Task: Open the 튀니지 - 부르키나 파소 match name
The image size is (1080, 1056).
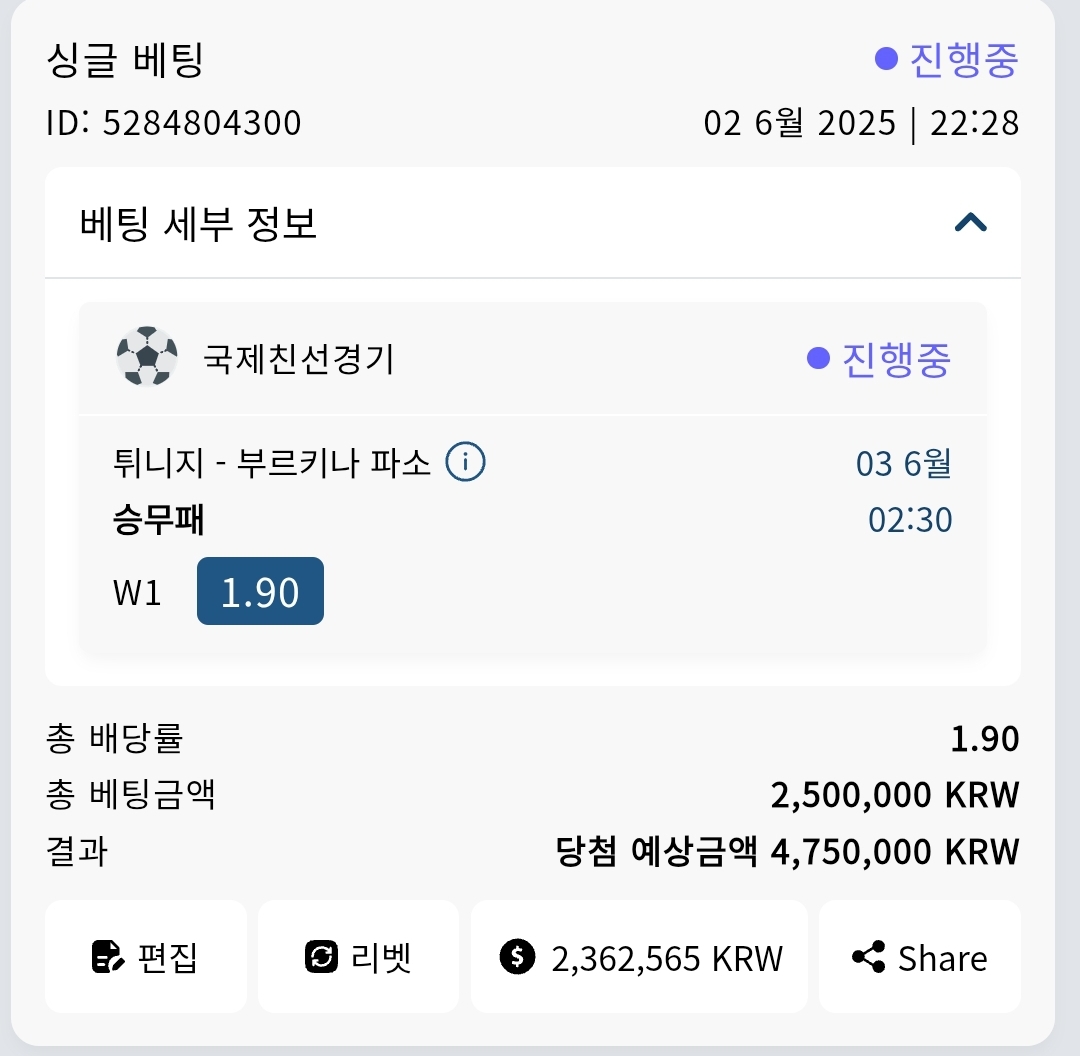Action: (271, 462)
